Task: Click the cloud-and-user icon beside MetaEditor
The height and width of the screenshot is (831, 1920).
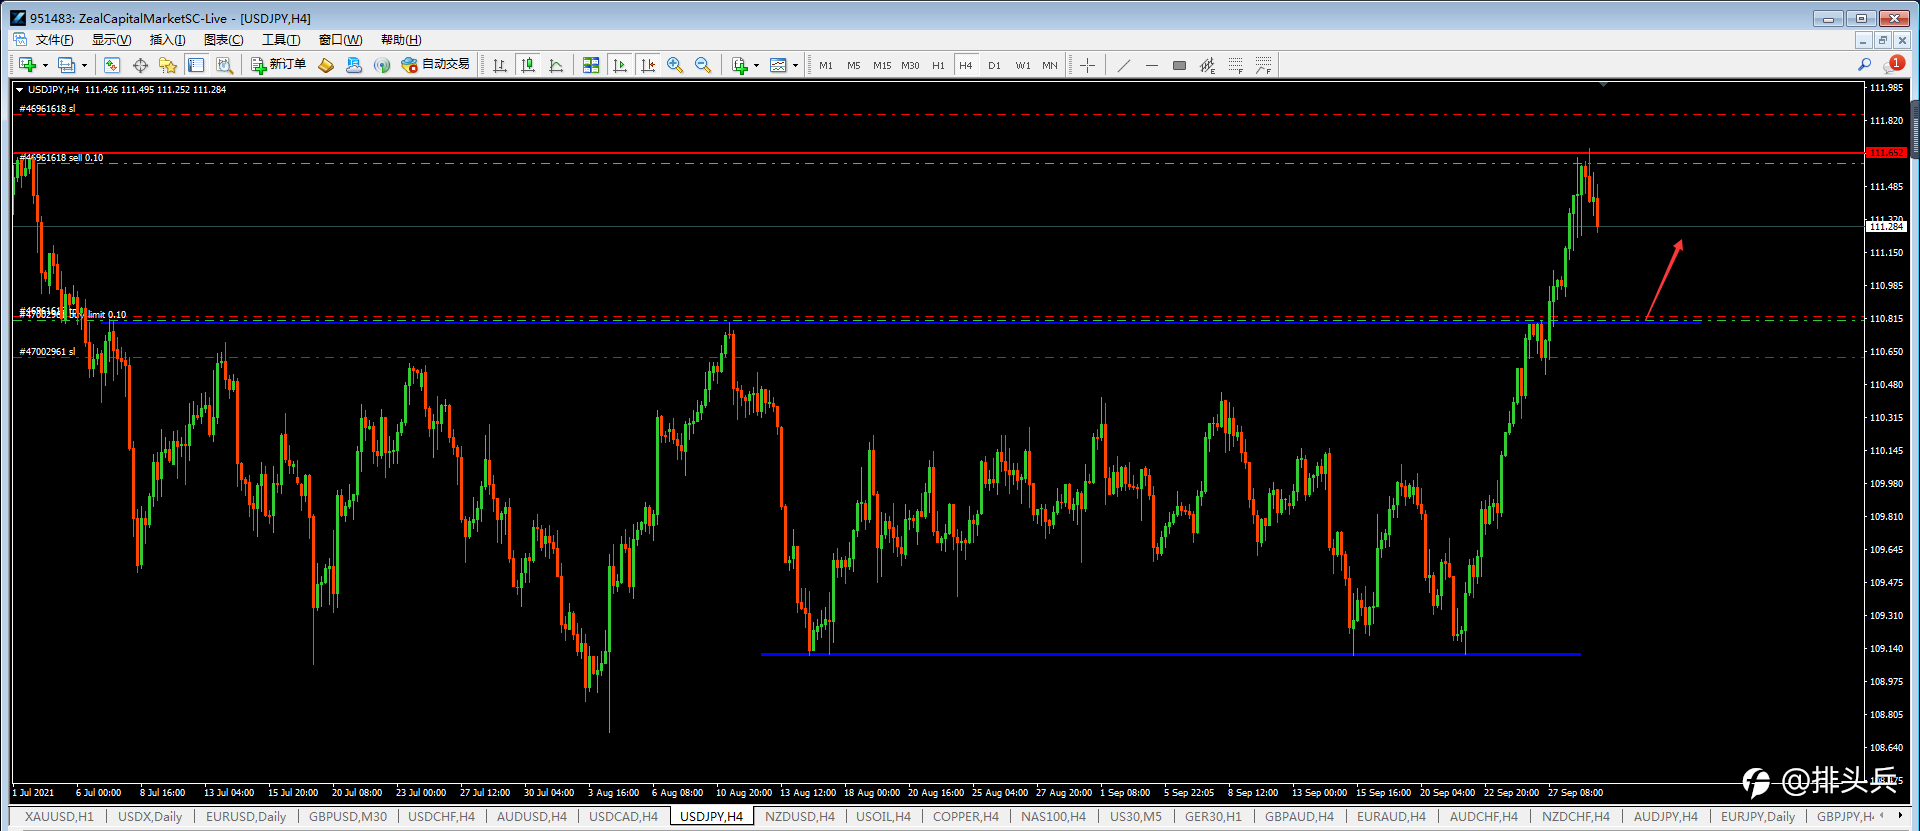Action: coord(354,65)
